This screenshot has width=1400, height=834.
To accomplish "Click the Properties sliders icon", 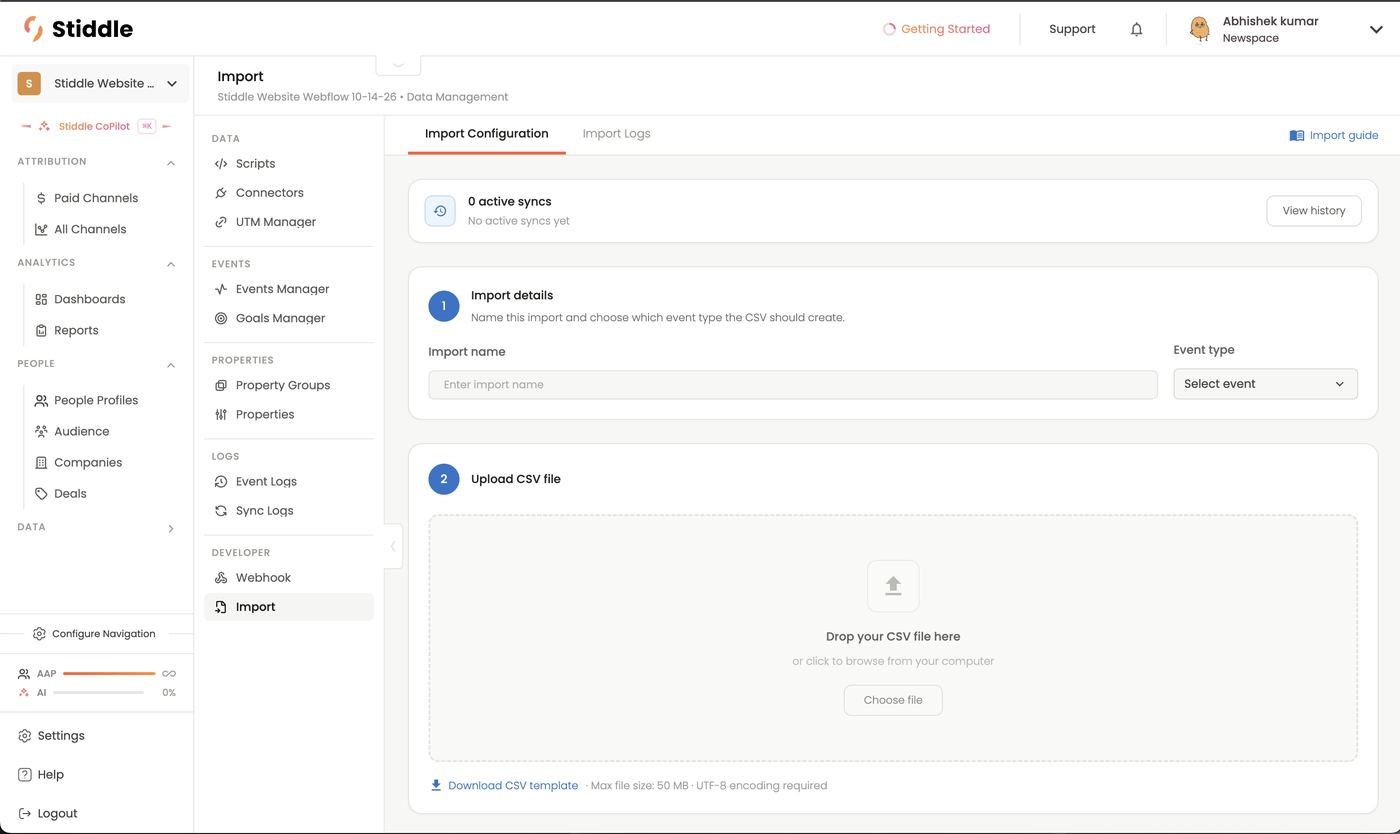I will coord(221,414).
